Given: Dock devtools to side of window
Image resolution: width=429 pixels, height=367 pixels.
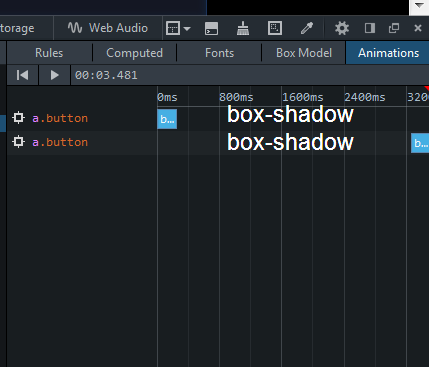Looking at the screenshot, I should [x=370, y=28].
